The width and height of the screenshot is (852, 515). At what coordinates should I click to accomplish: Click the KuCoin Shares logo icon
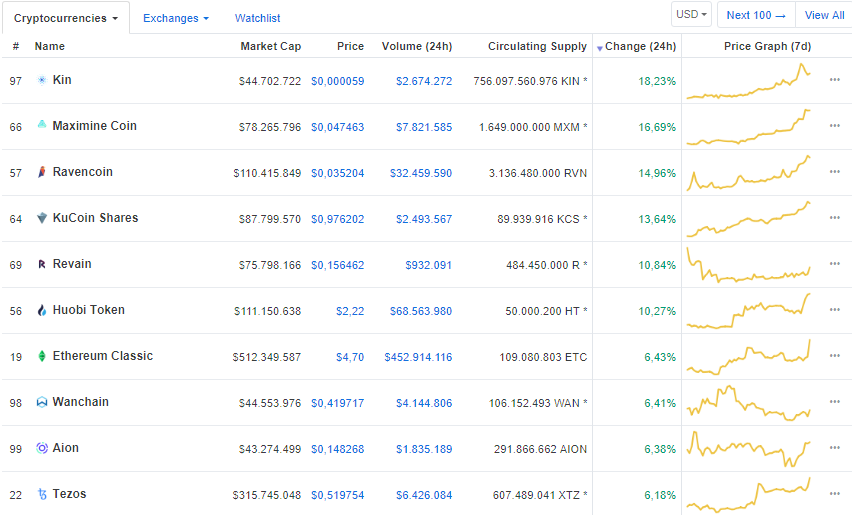click(x=42, y=218)
